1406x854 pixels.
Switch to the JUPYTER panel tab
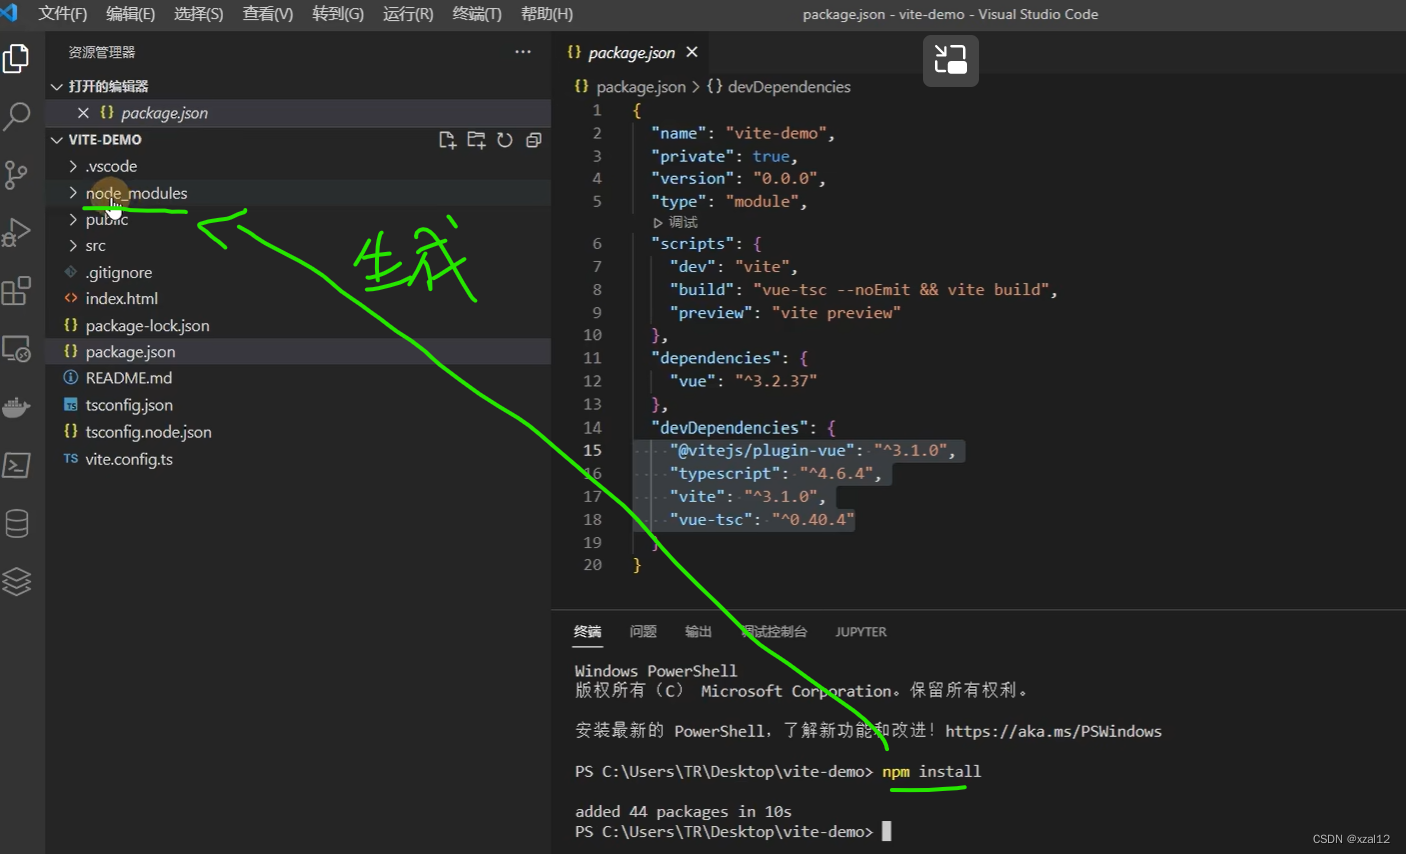(x=861, y=632)
